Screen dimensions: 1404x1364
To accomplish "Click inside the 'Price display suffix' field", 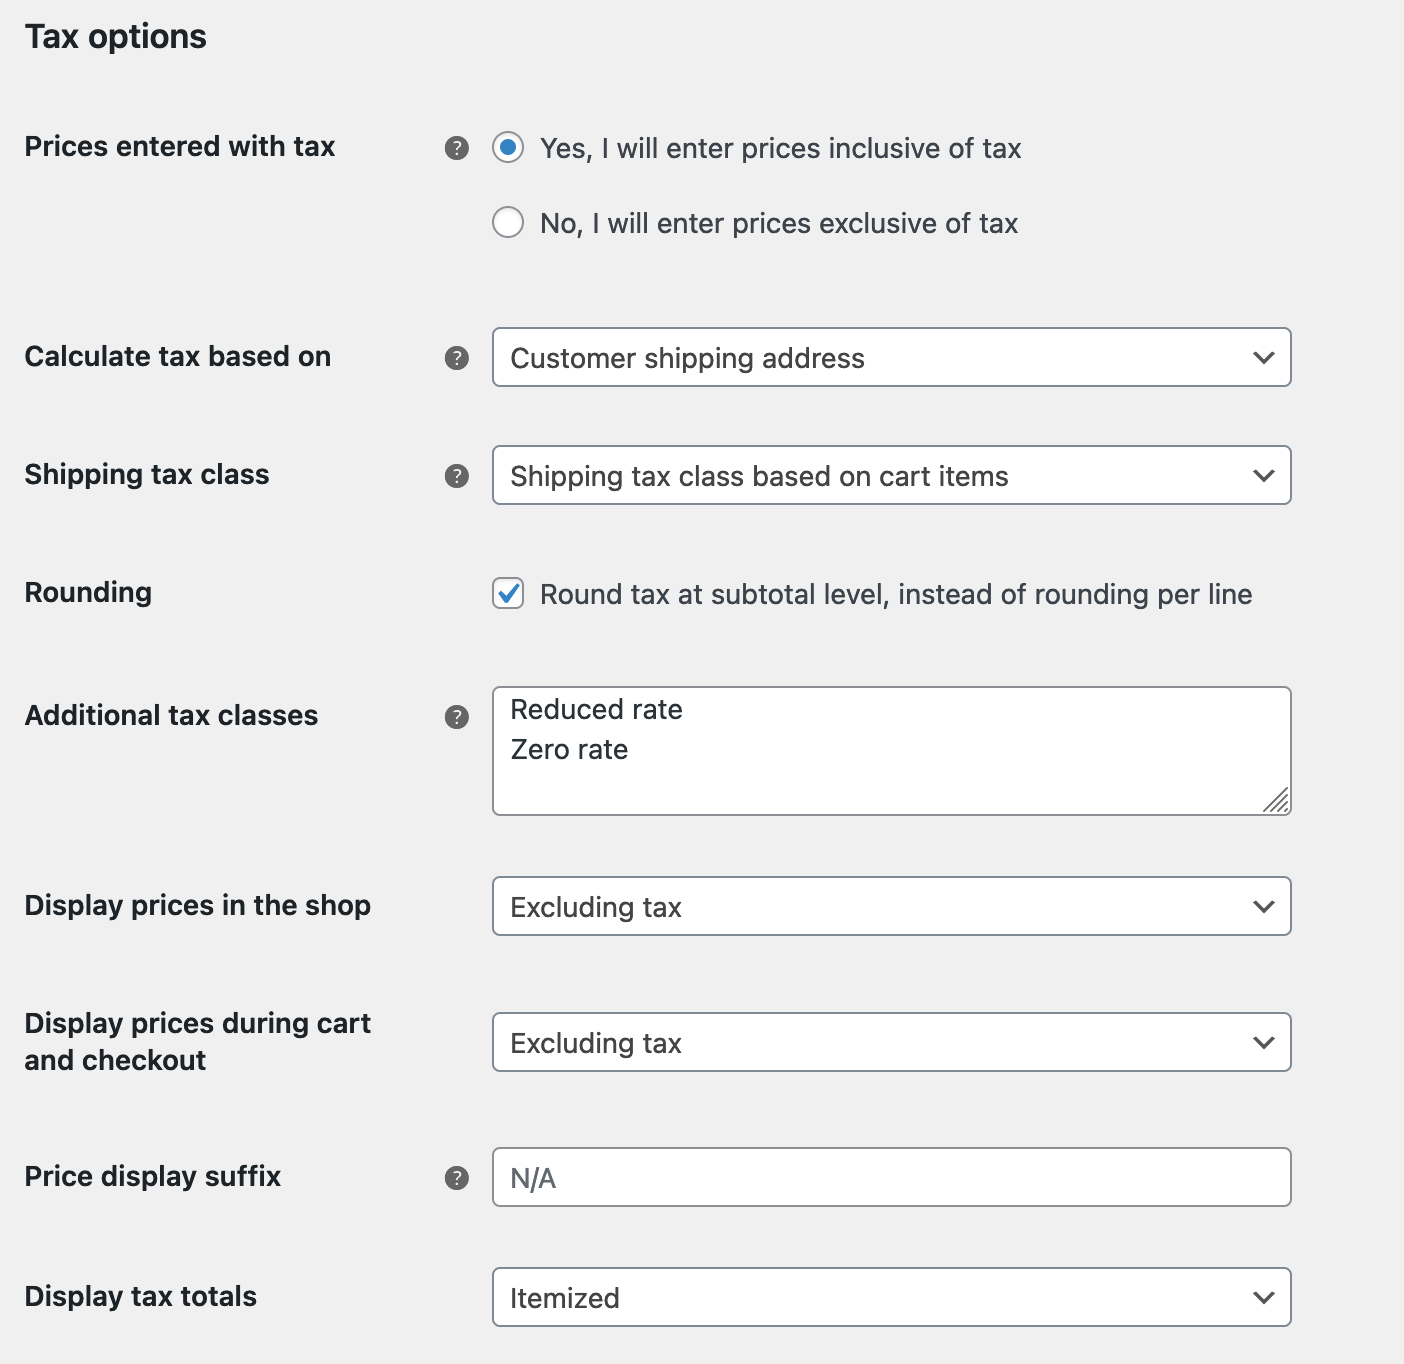I will 890,1178.
